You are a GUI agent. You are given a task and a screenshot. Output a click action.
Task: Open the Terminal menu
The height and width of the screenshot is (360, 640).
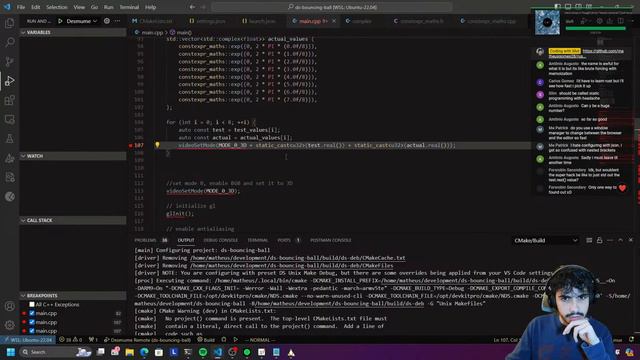(129, 7)
